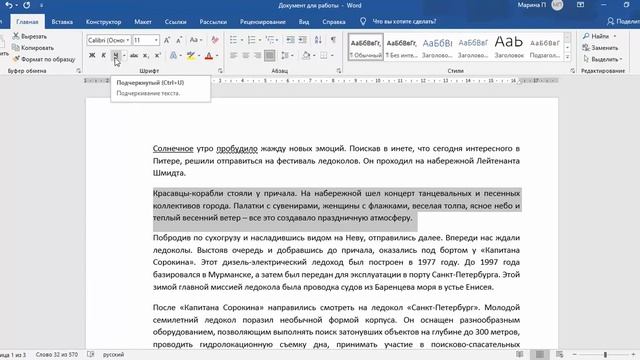The image size is (640, 360).
Task: Center the paragraph text
Action: [x=245, y=56]
